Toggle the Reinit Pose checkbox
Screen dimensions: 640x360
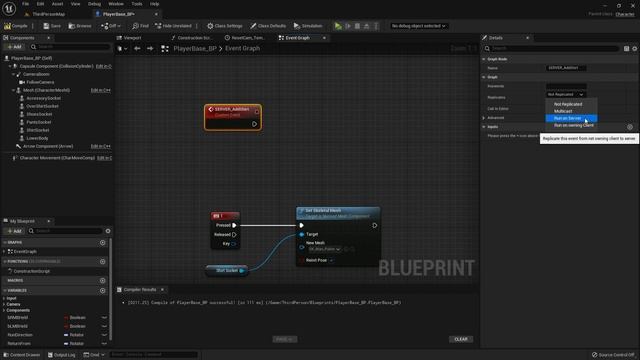coord(331,260)
